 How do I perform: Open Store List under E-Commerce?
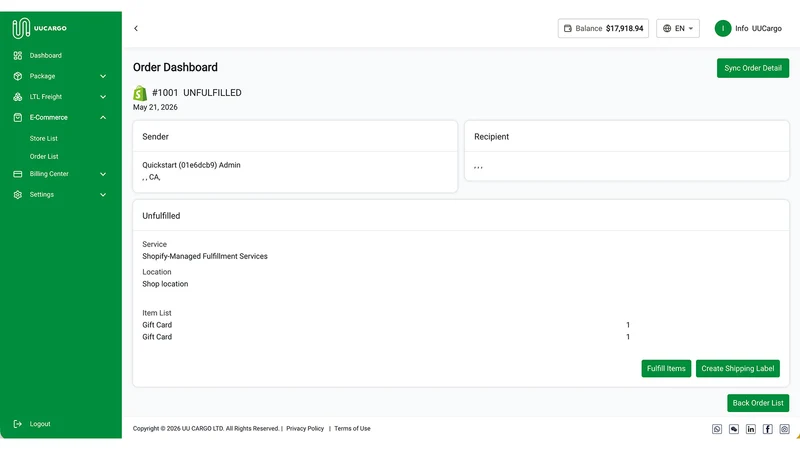click(x=43, y=138)
